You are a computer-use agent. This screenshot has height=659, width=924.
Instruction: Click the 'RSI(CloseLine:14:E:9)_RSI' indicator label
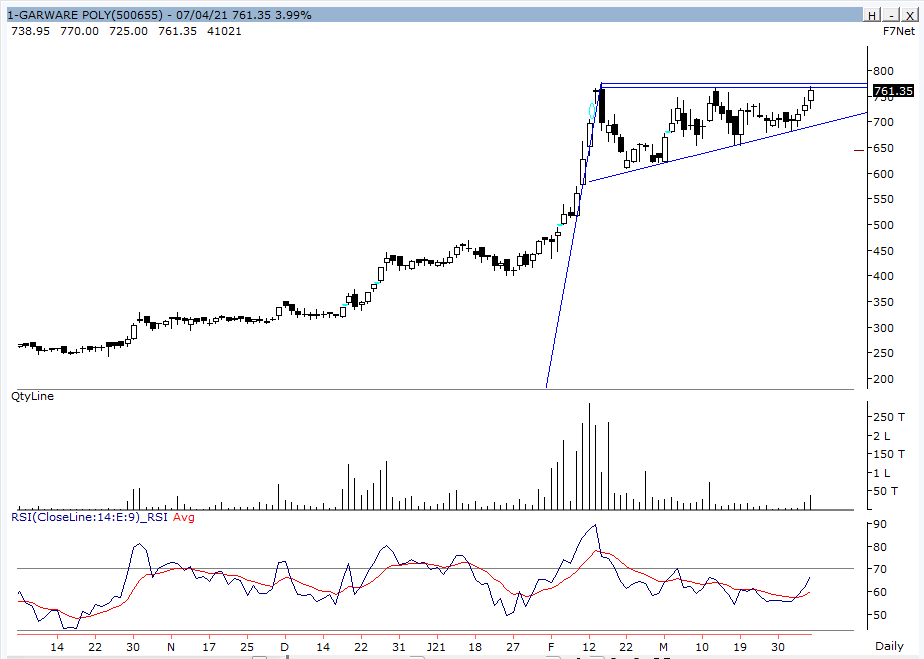tap(89, 517)
